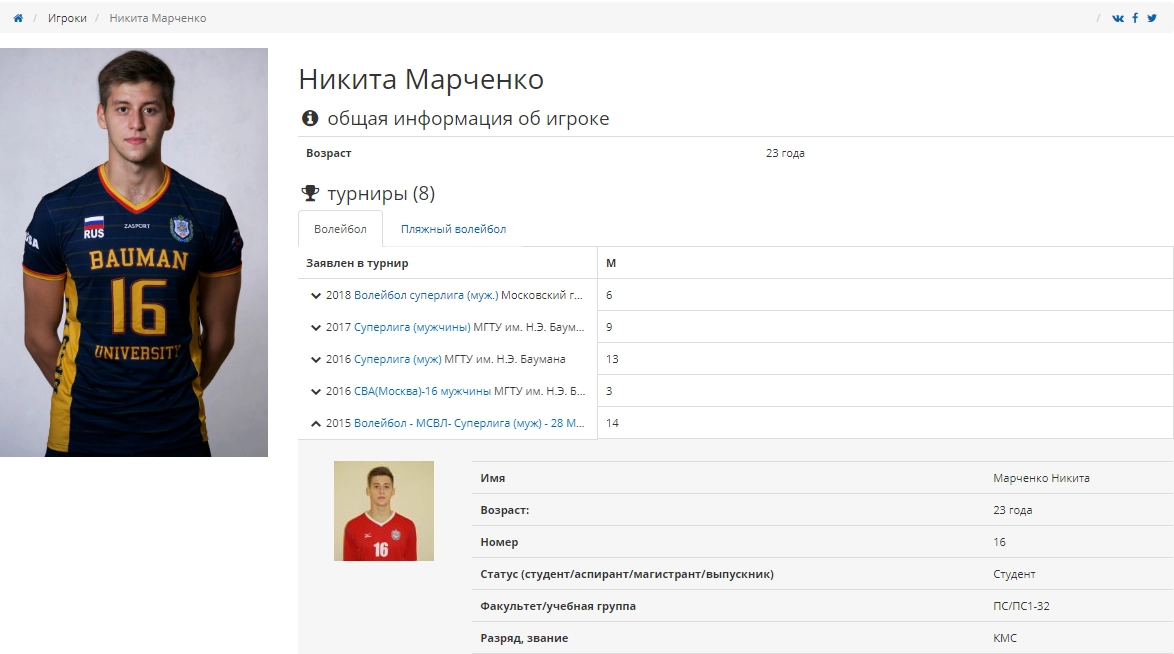Click the home icon in breadcrumb
The image size is (1174, 654).
coord(18,18)
